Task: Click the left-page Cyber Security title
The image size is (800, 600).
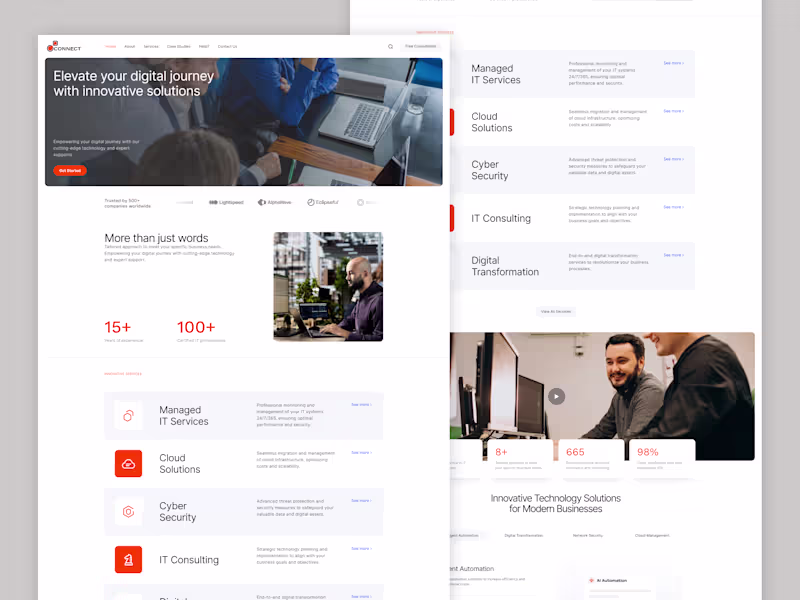Action: tap(178, 512)
